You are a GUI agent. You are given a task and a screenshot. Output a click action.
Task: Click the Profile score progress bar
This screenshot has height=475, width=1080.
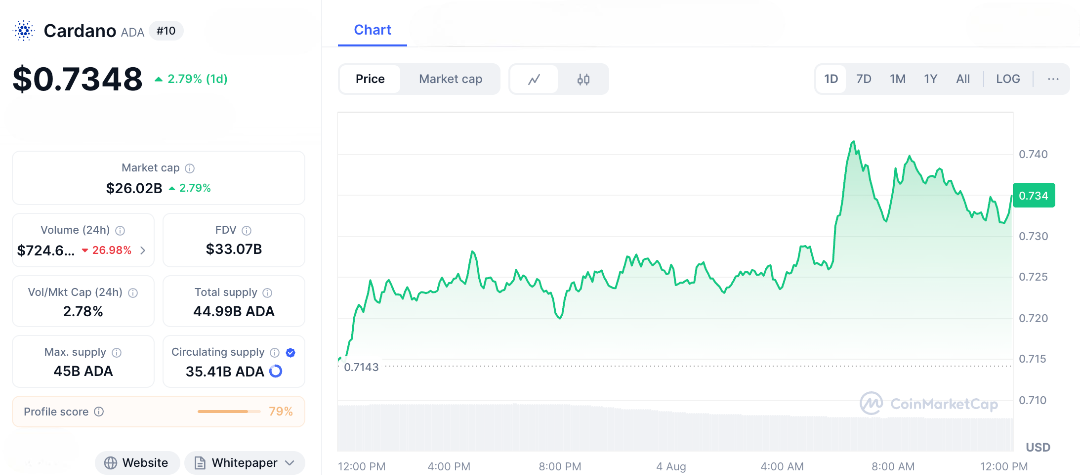(228, 411)
